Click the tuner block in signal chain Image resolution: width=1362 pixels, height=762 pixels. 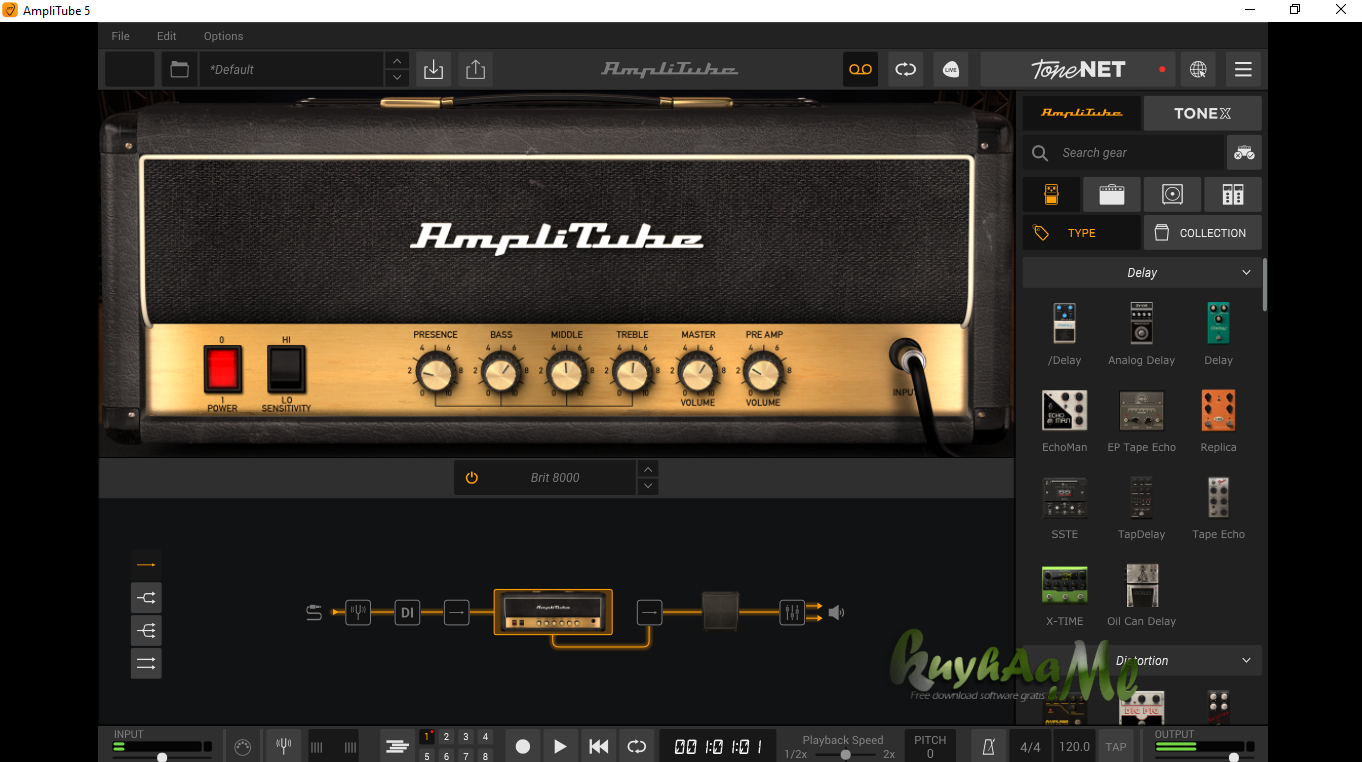(358, 612)
